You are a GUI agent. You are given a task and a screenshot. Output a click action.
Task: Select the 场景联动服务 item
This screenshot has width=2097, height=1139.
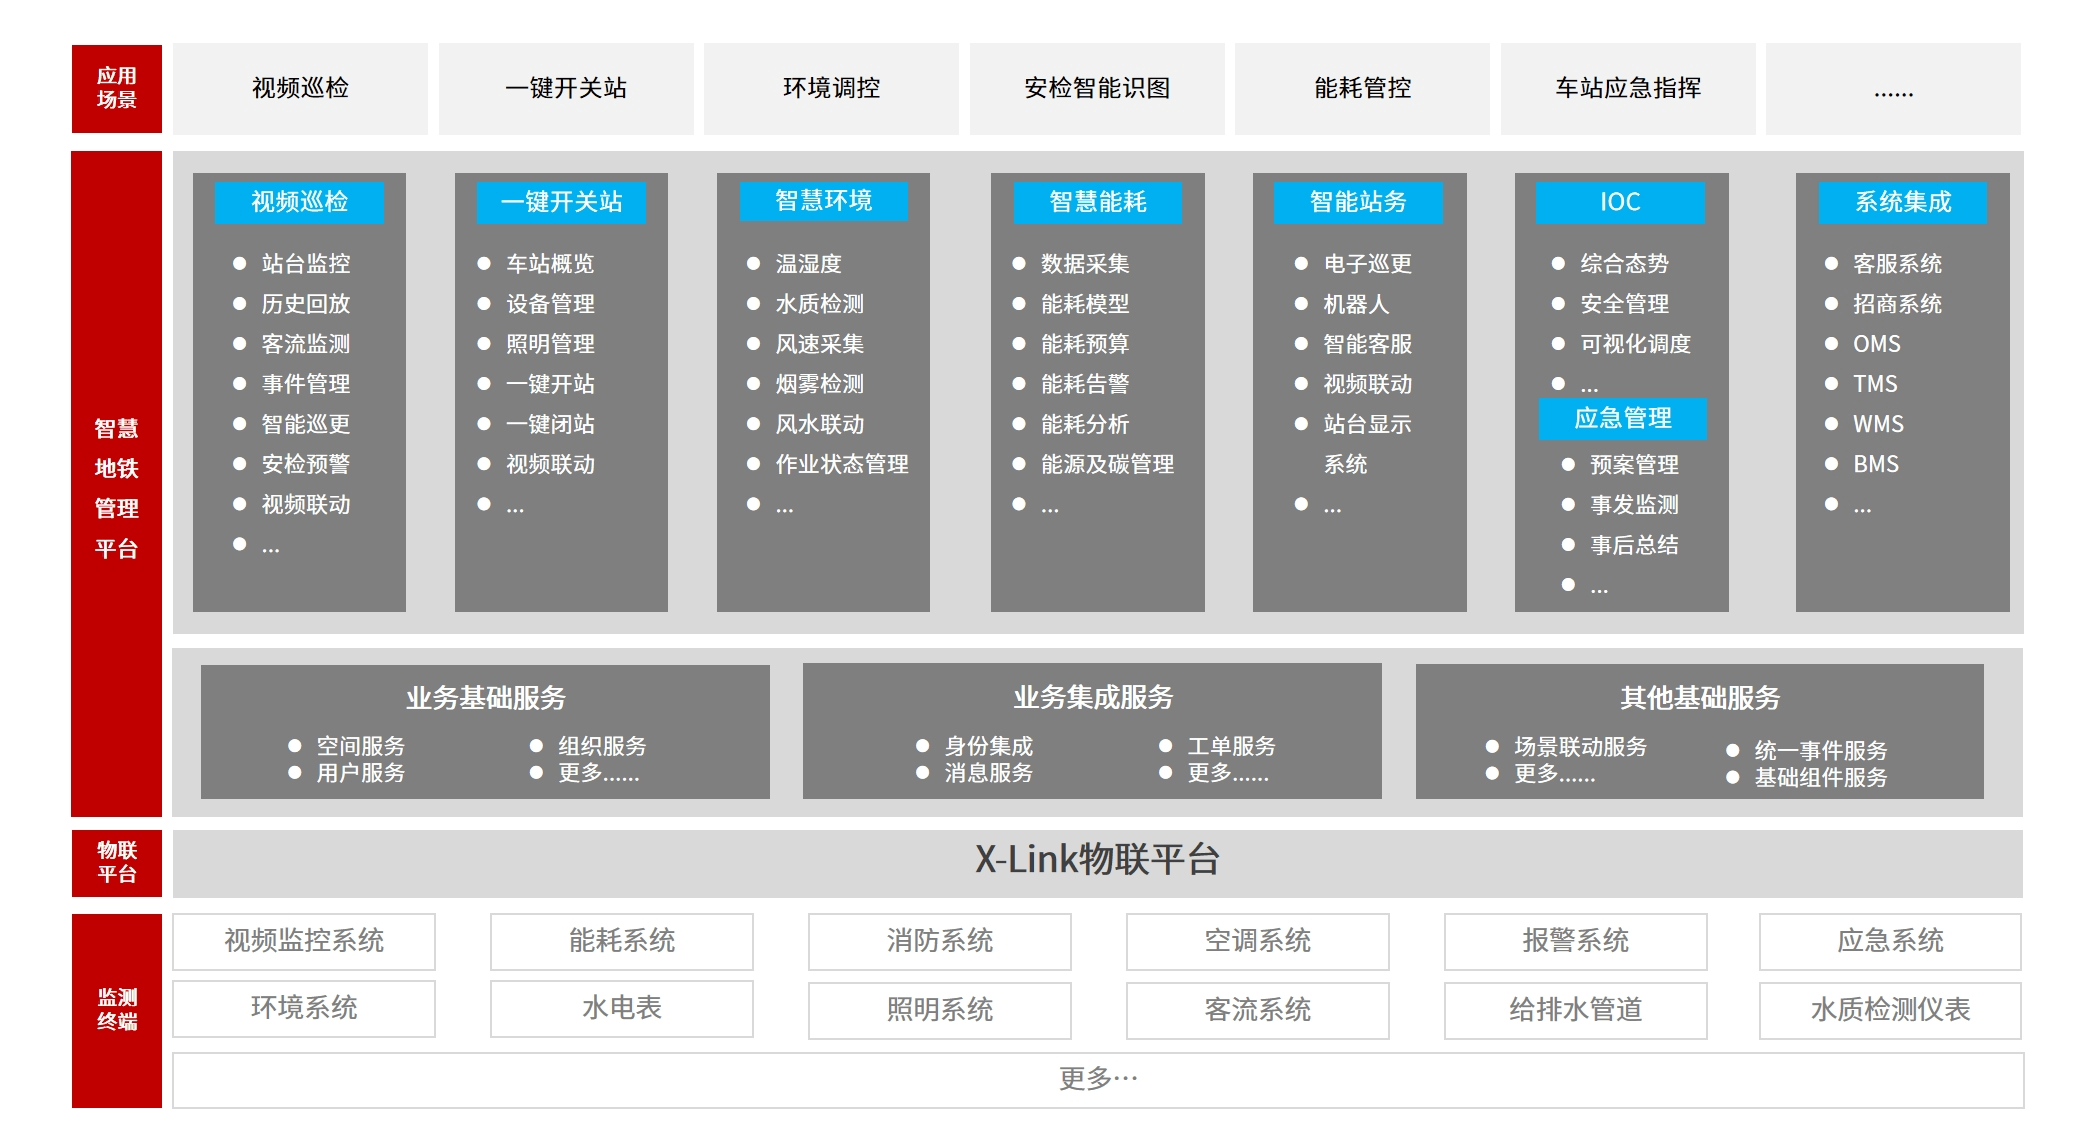tap(1580, 747)
